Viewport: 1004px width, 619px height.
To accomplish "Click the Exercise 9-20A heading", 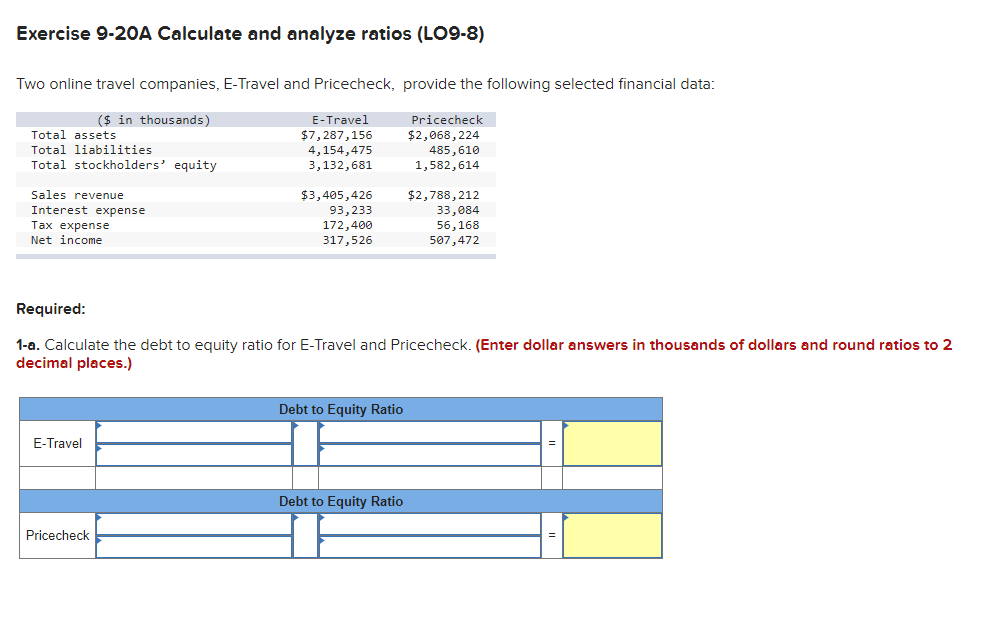I will (x=250, y=33).
